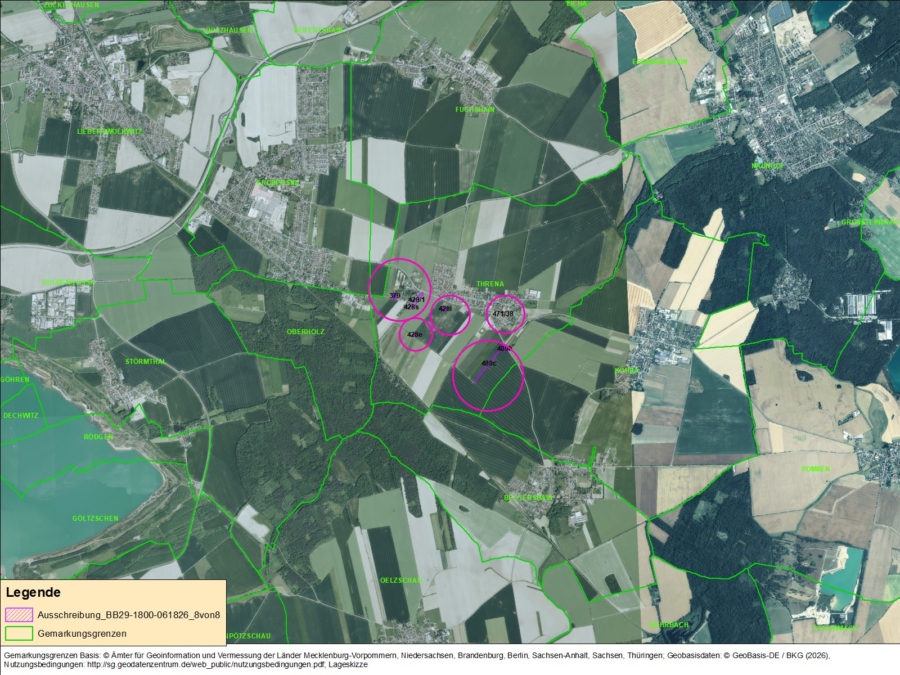Screen dimensions: 900x675
Task: Click the pink hatched Ausschreibung legend swatch
Action: pyautogui.click(x=19, y=615)
